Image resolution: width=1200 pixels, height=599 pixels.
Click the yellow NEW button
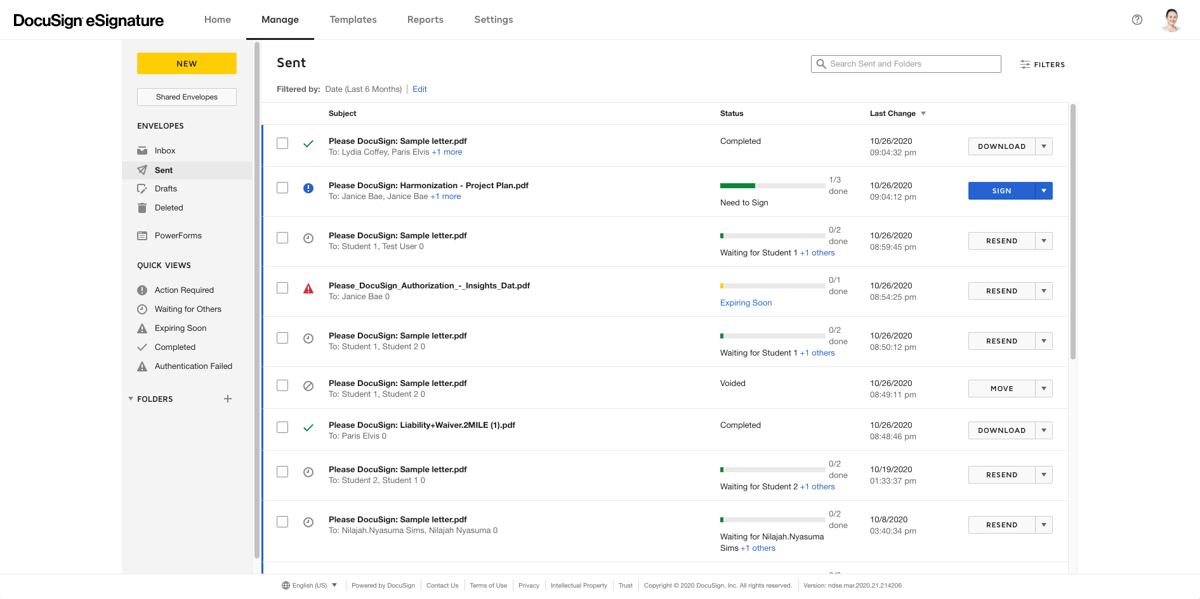(186, 63)
